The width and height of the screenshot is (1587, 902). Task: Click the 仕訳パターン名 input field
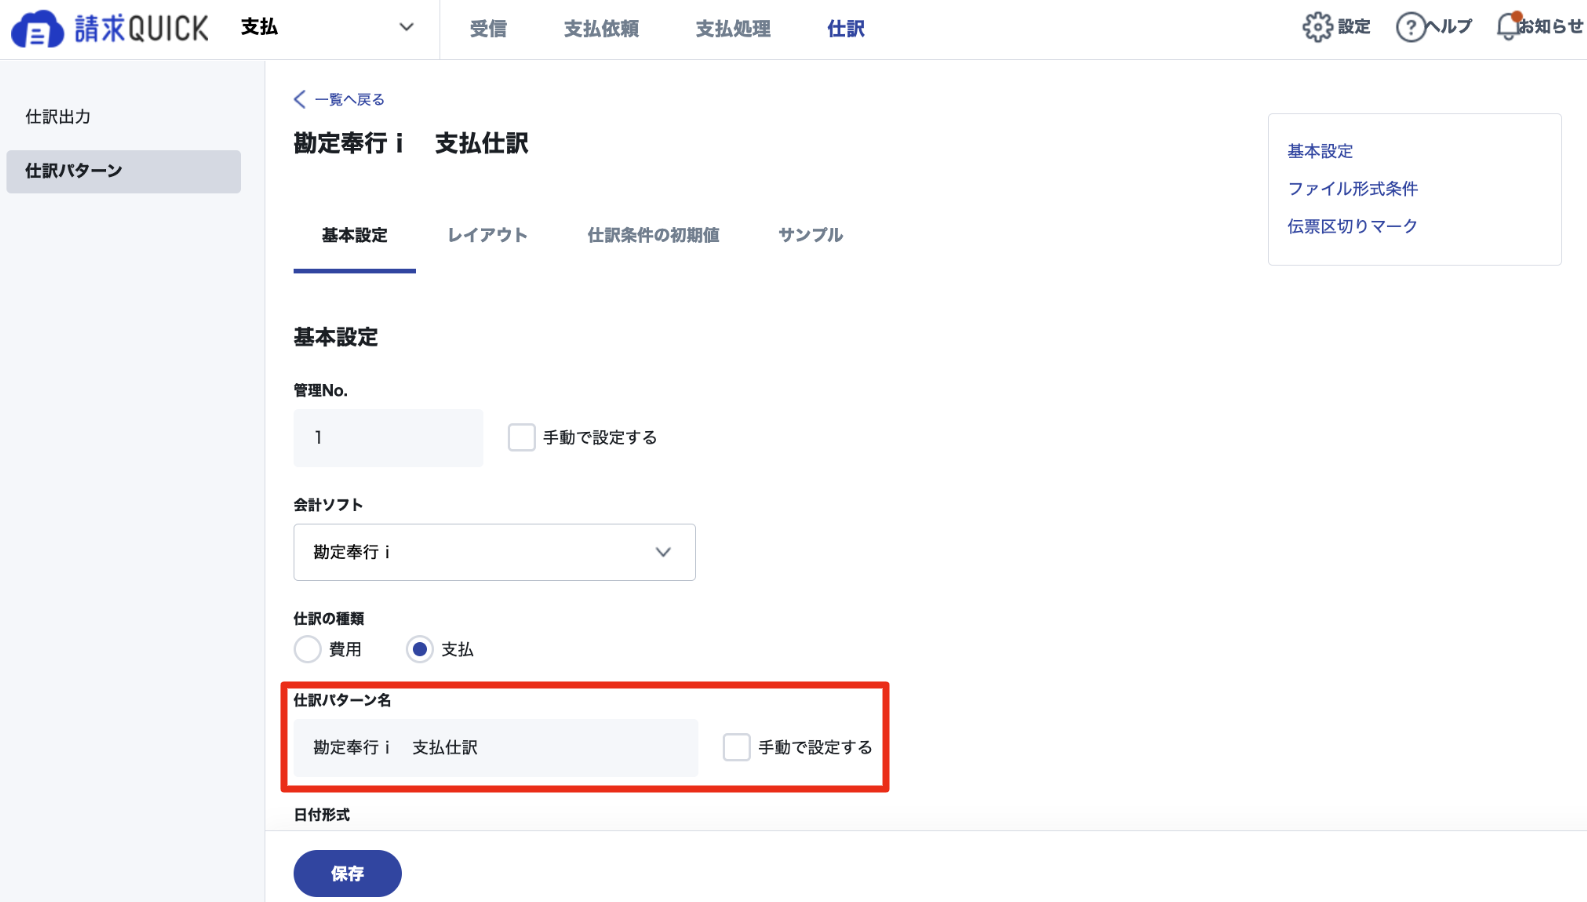495,747
